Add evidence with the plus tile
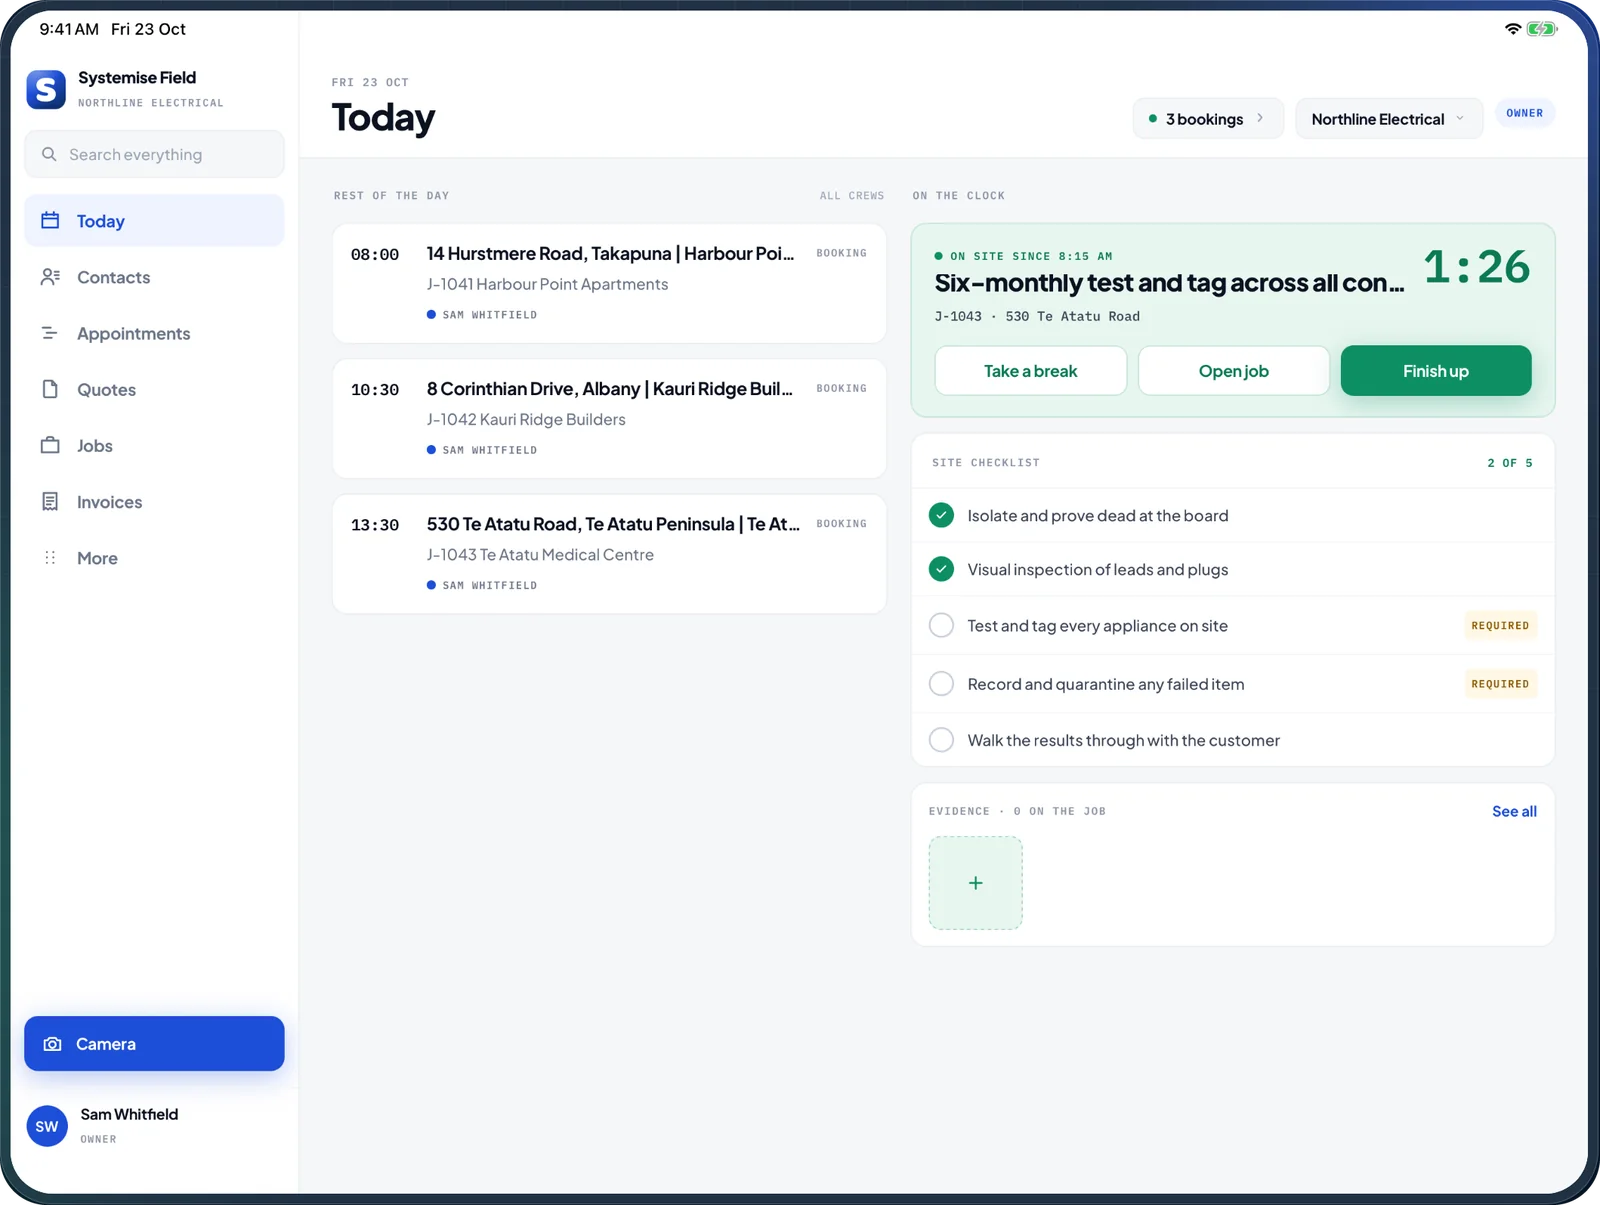 [975, 883]
